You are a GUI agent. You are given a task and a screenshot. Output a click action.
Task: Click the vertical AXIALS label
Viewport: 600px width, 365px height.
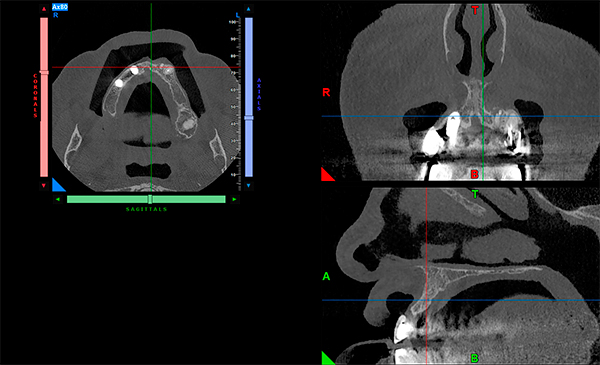click(x=259, y=95)
